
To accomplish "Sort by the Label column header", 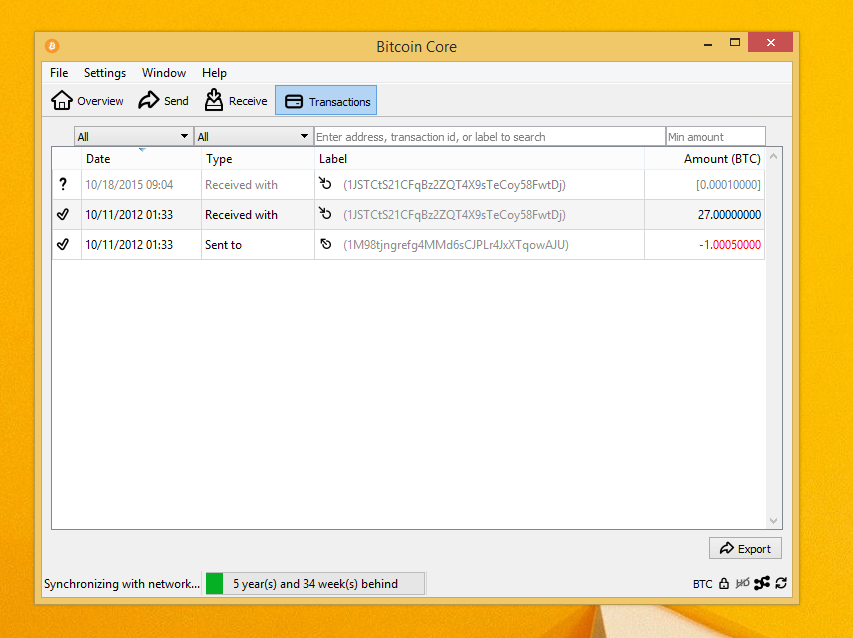I will coord(479,159).
